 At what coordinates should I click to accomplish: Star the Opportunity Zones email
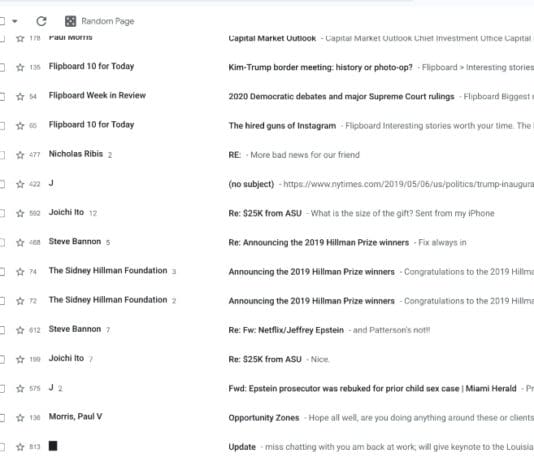point(20,418)
